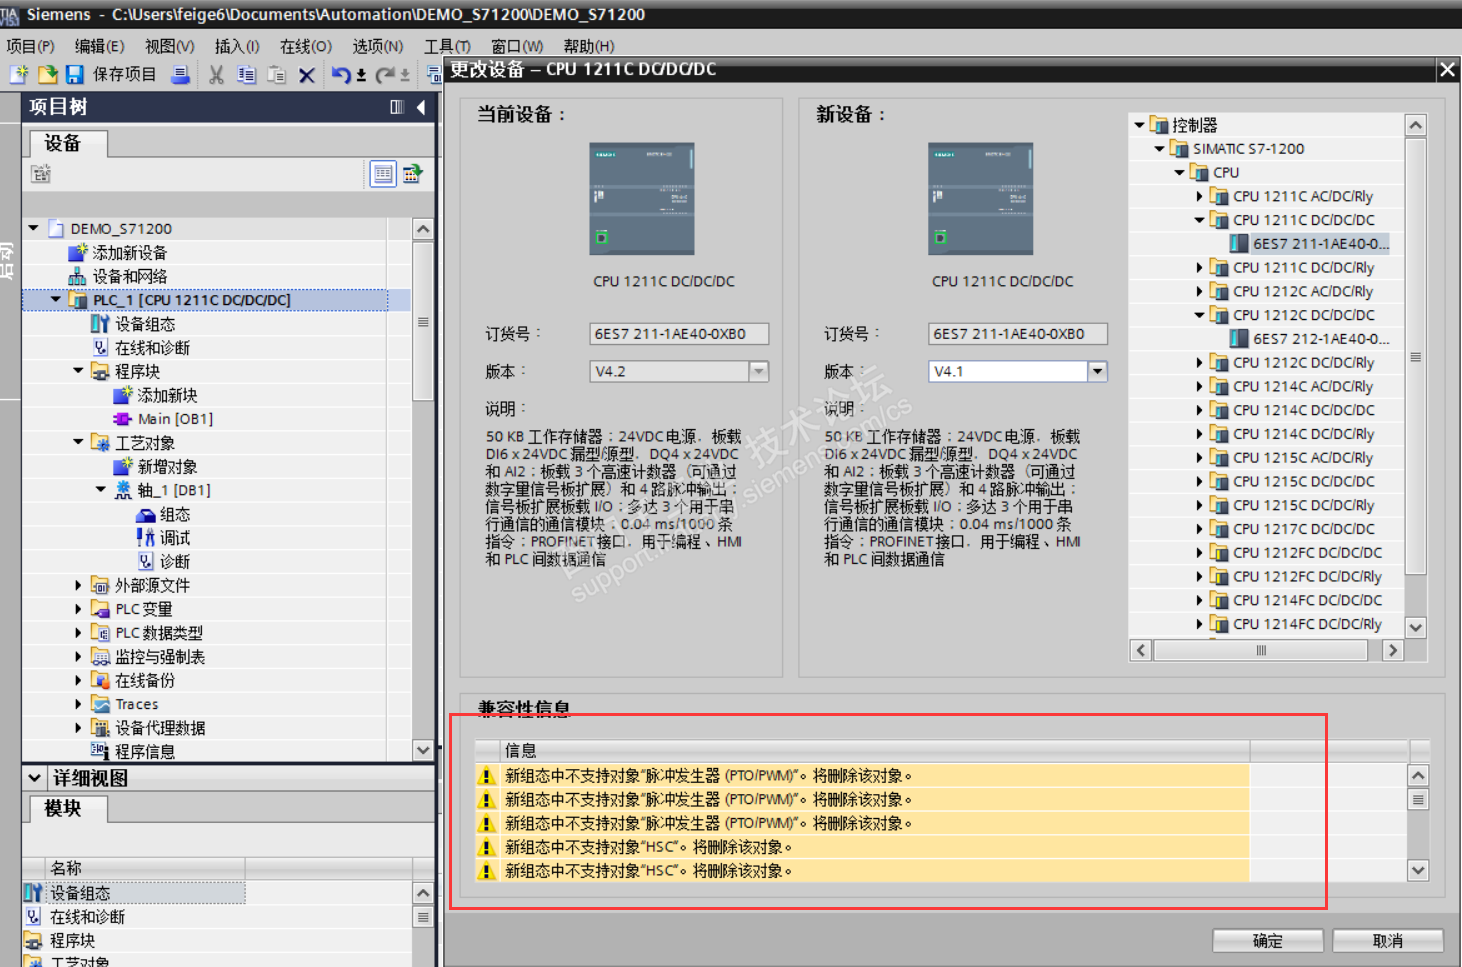The height and width of the screenshot is (967, 1462).
Task: Open the 在线(O) menu
Action: click(306, 46)
